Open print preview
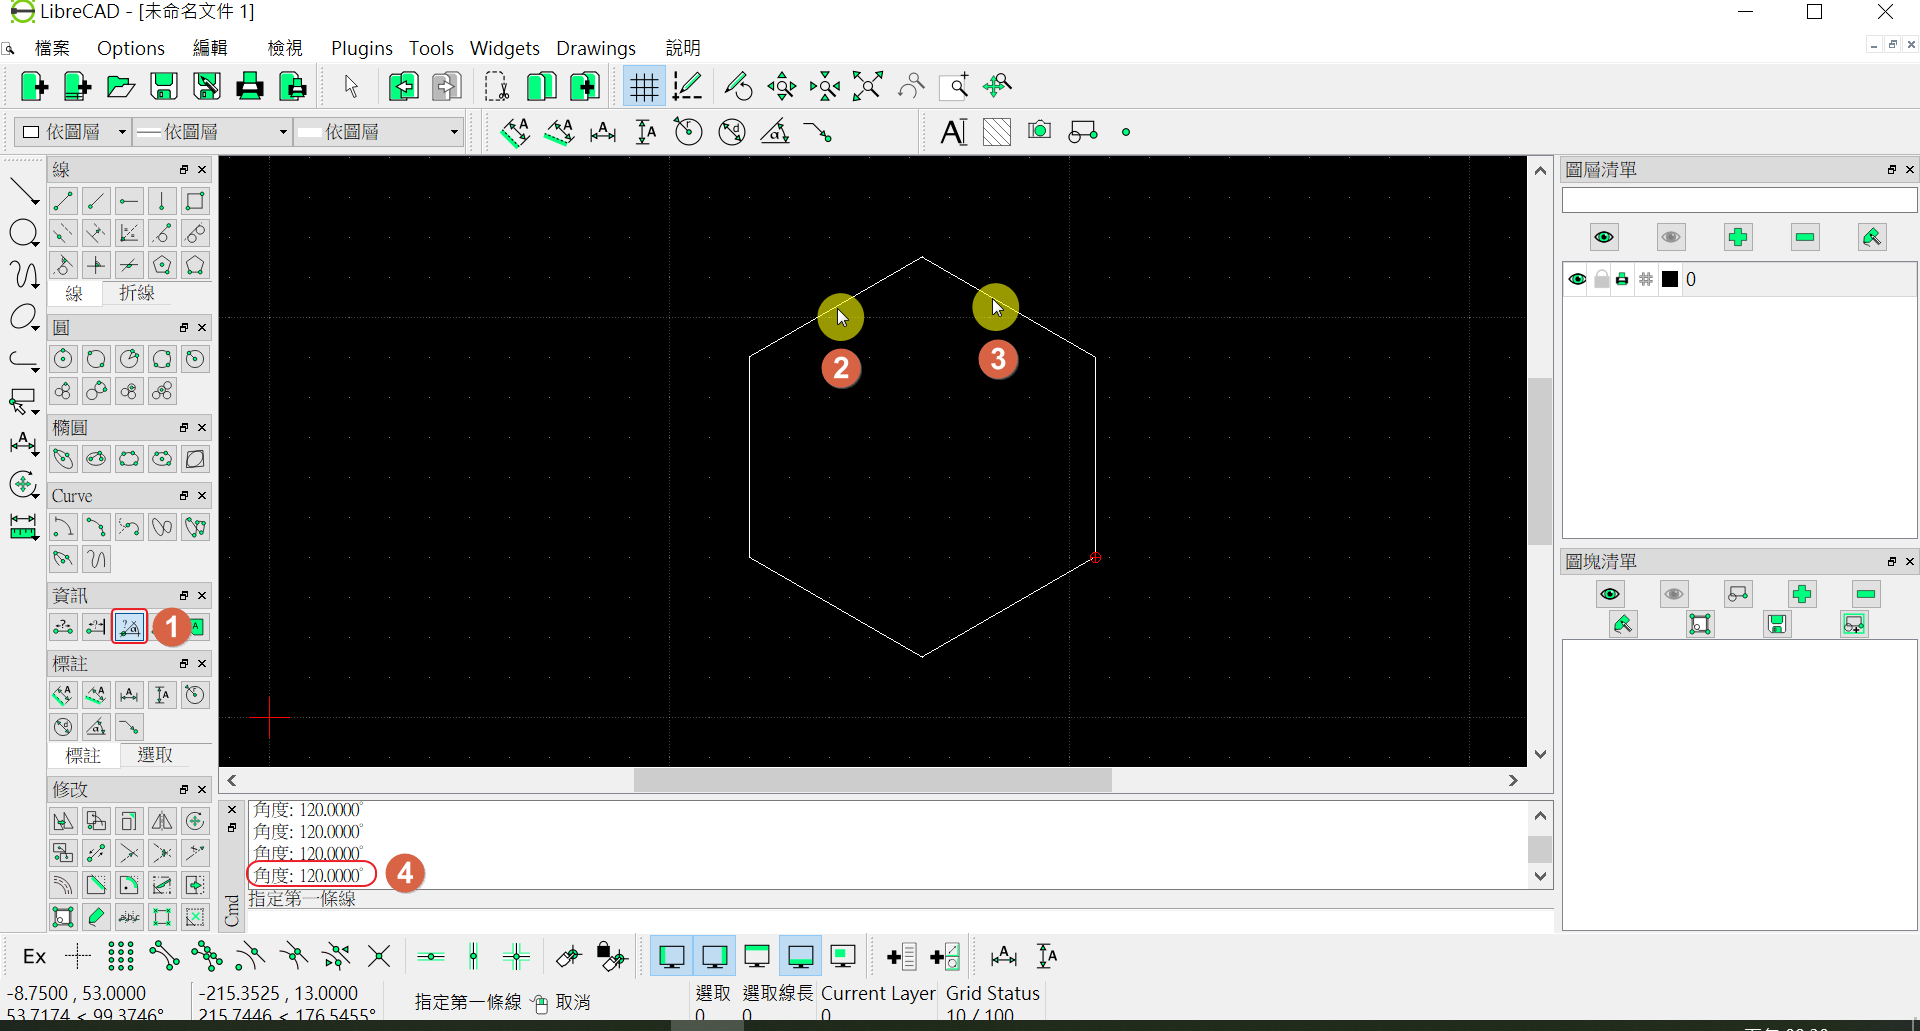This screenshot has height=1031, width=1920. [x=293, y=87]
